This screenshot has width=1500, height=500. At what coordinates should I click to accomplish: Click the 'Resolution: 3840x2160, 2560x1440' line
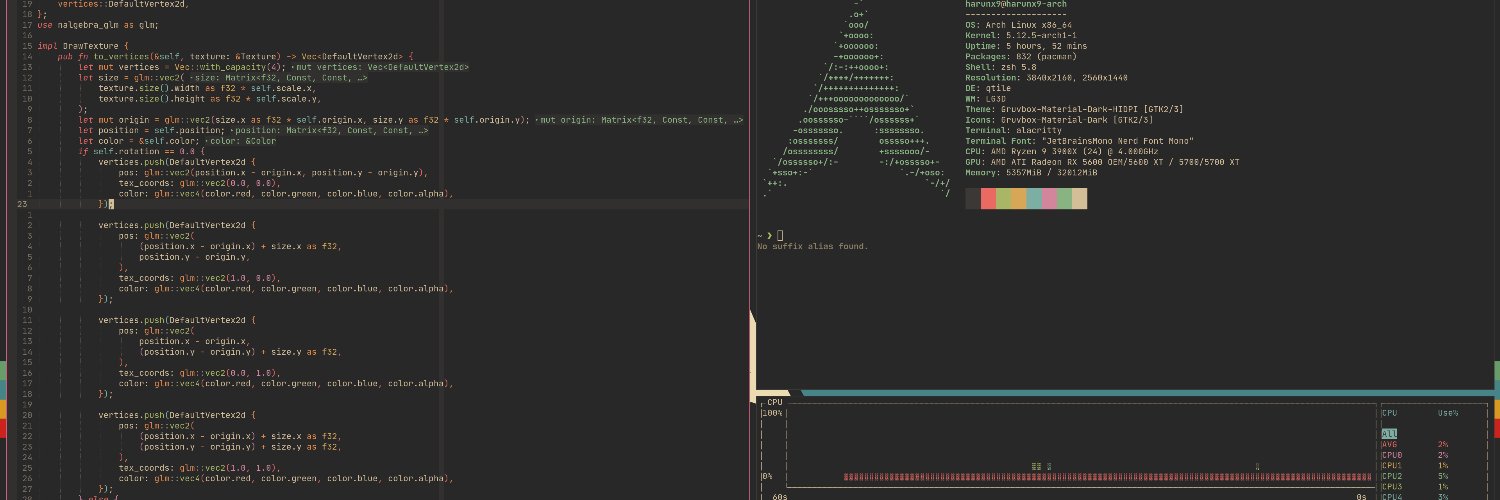coord(1046,77)
